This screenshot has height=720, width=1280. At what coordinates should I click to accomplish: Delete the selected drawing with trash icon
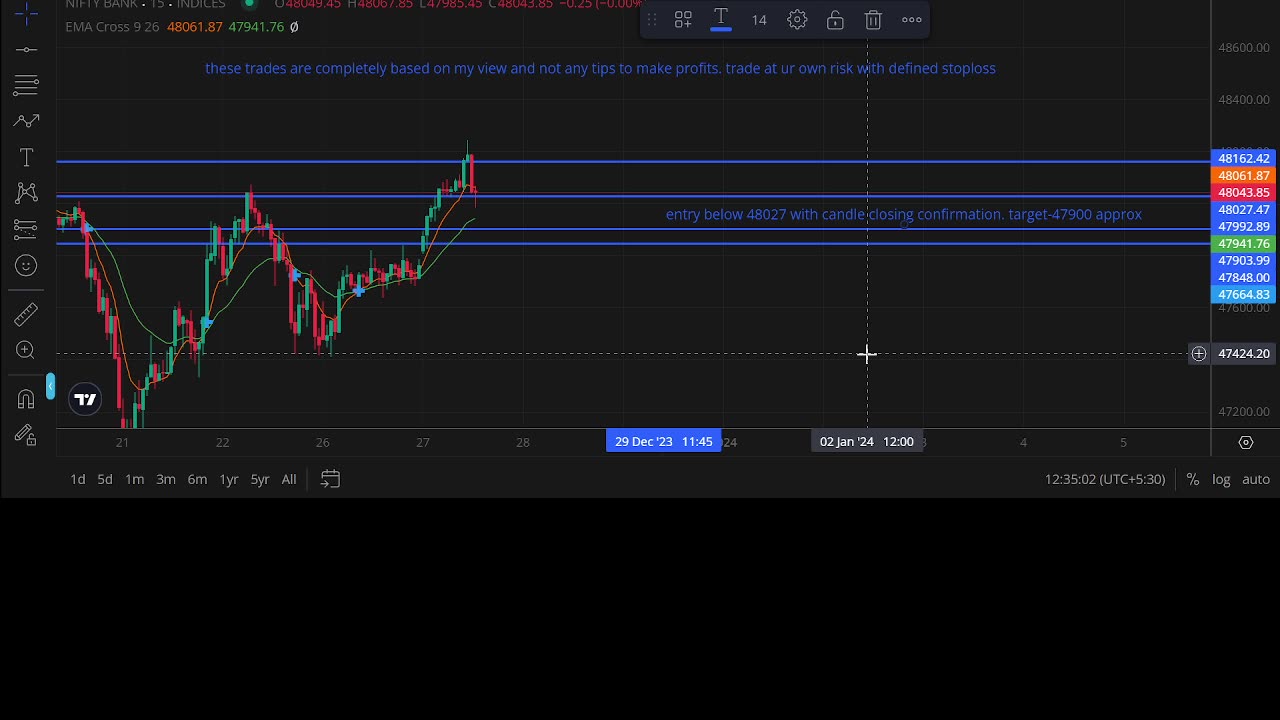(873, 20)
